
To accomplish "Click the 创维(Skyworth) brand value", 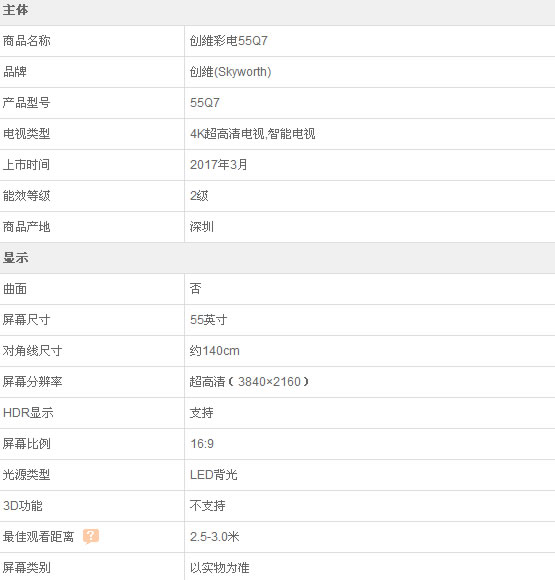I will tap(230, 72).
